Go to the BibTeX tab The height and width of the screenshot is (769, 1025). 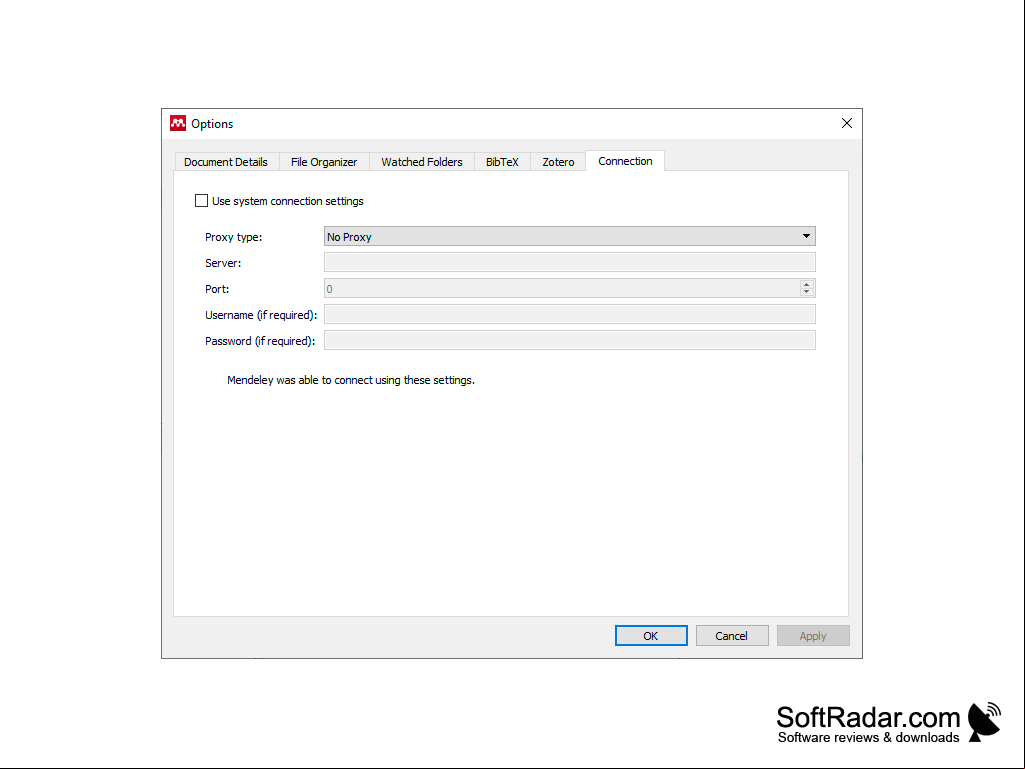coord(502,162)
